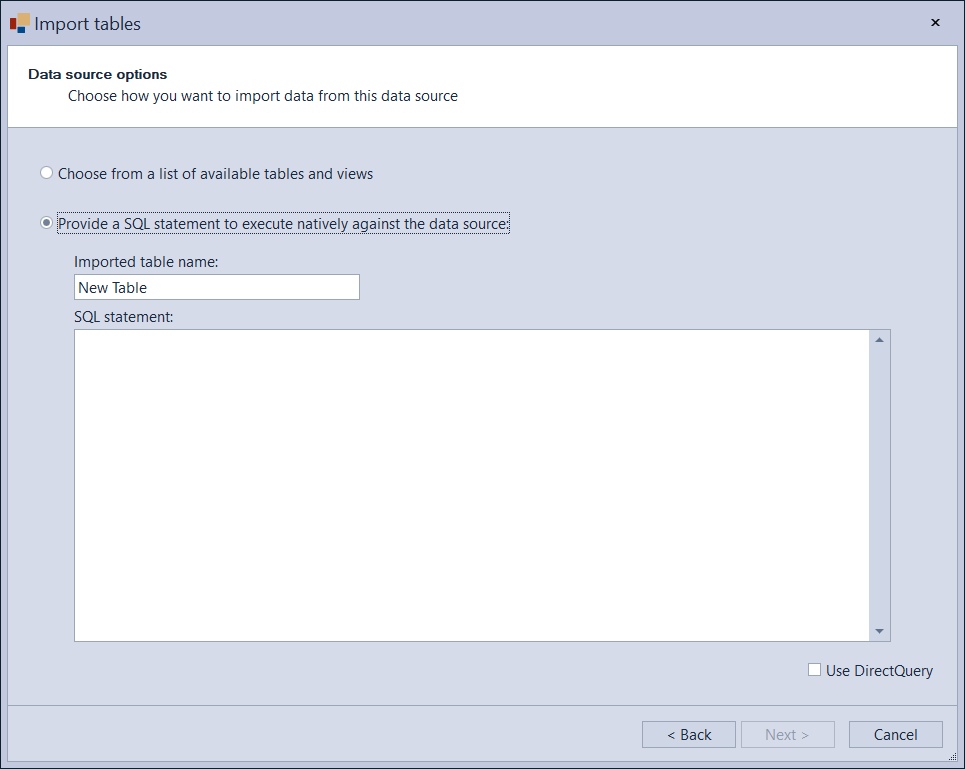
Task: Place cursor in the SQL statement editor
Action: (470, 480)
